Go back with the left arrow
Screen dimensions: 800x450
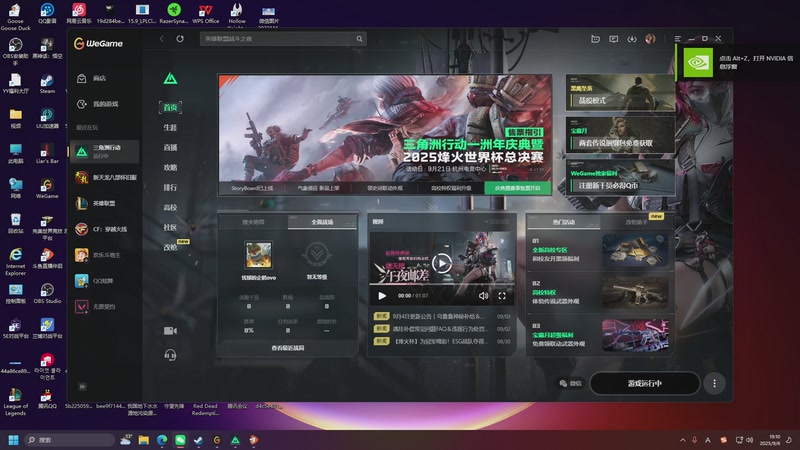[x=162, y=39]
